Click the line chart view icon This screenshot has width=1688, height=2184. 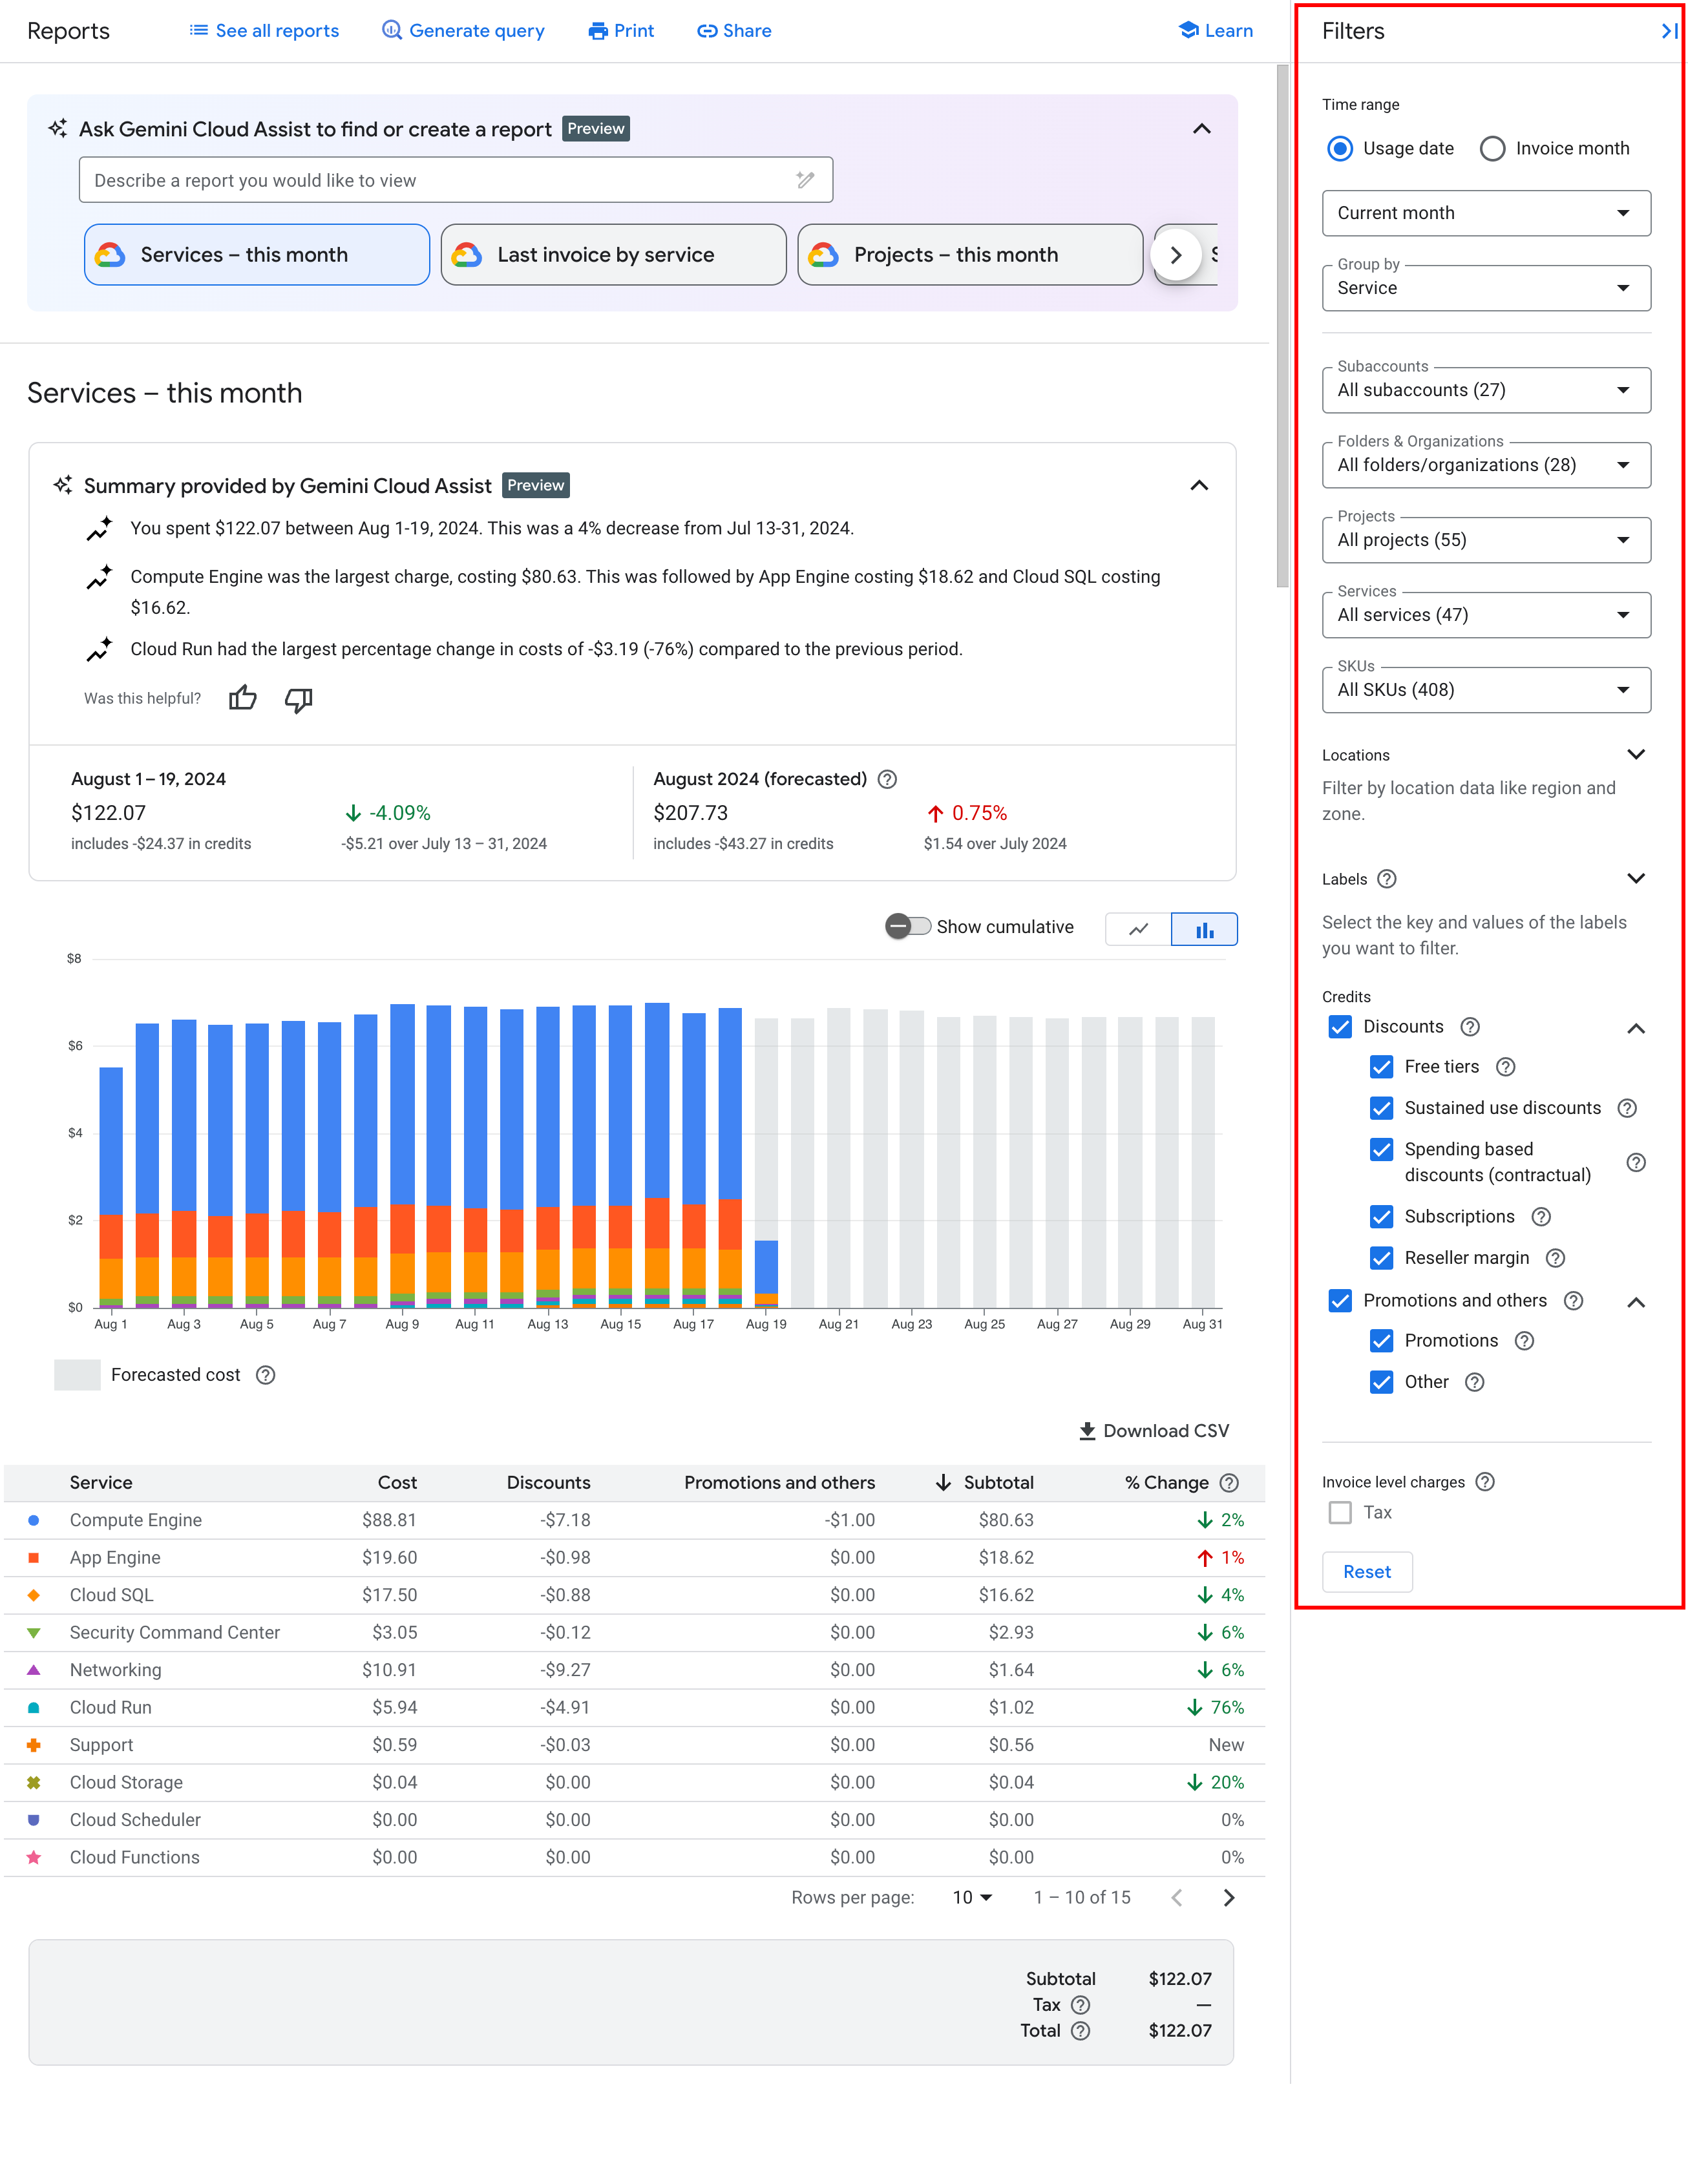1137,925
